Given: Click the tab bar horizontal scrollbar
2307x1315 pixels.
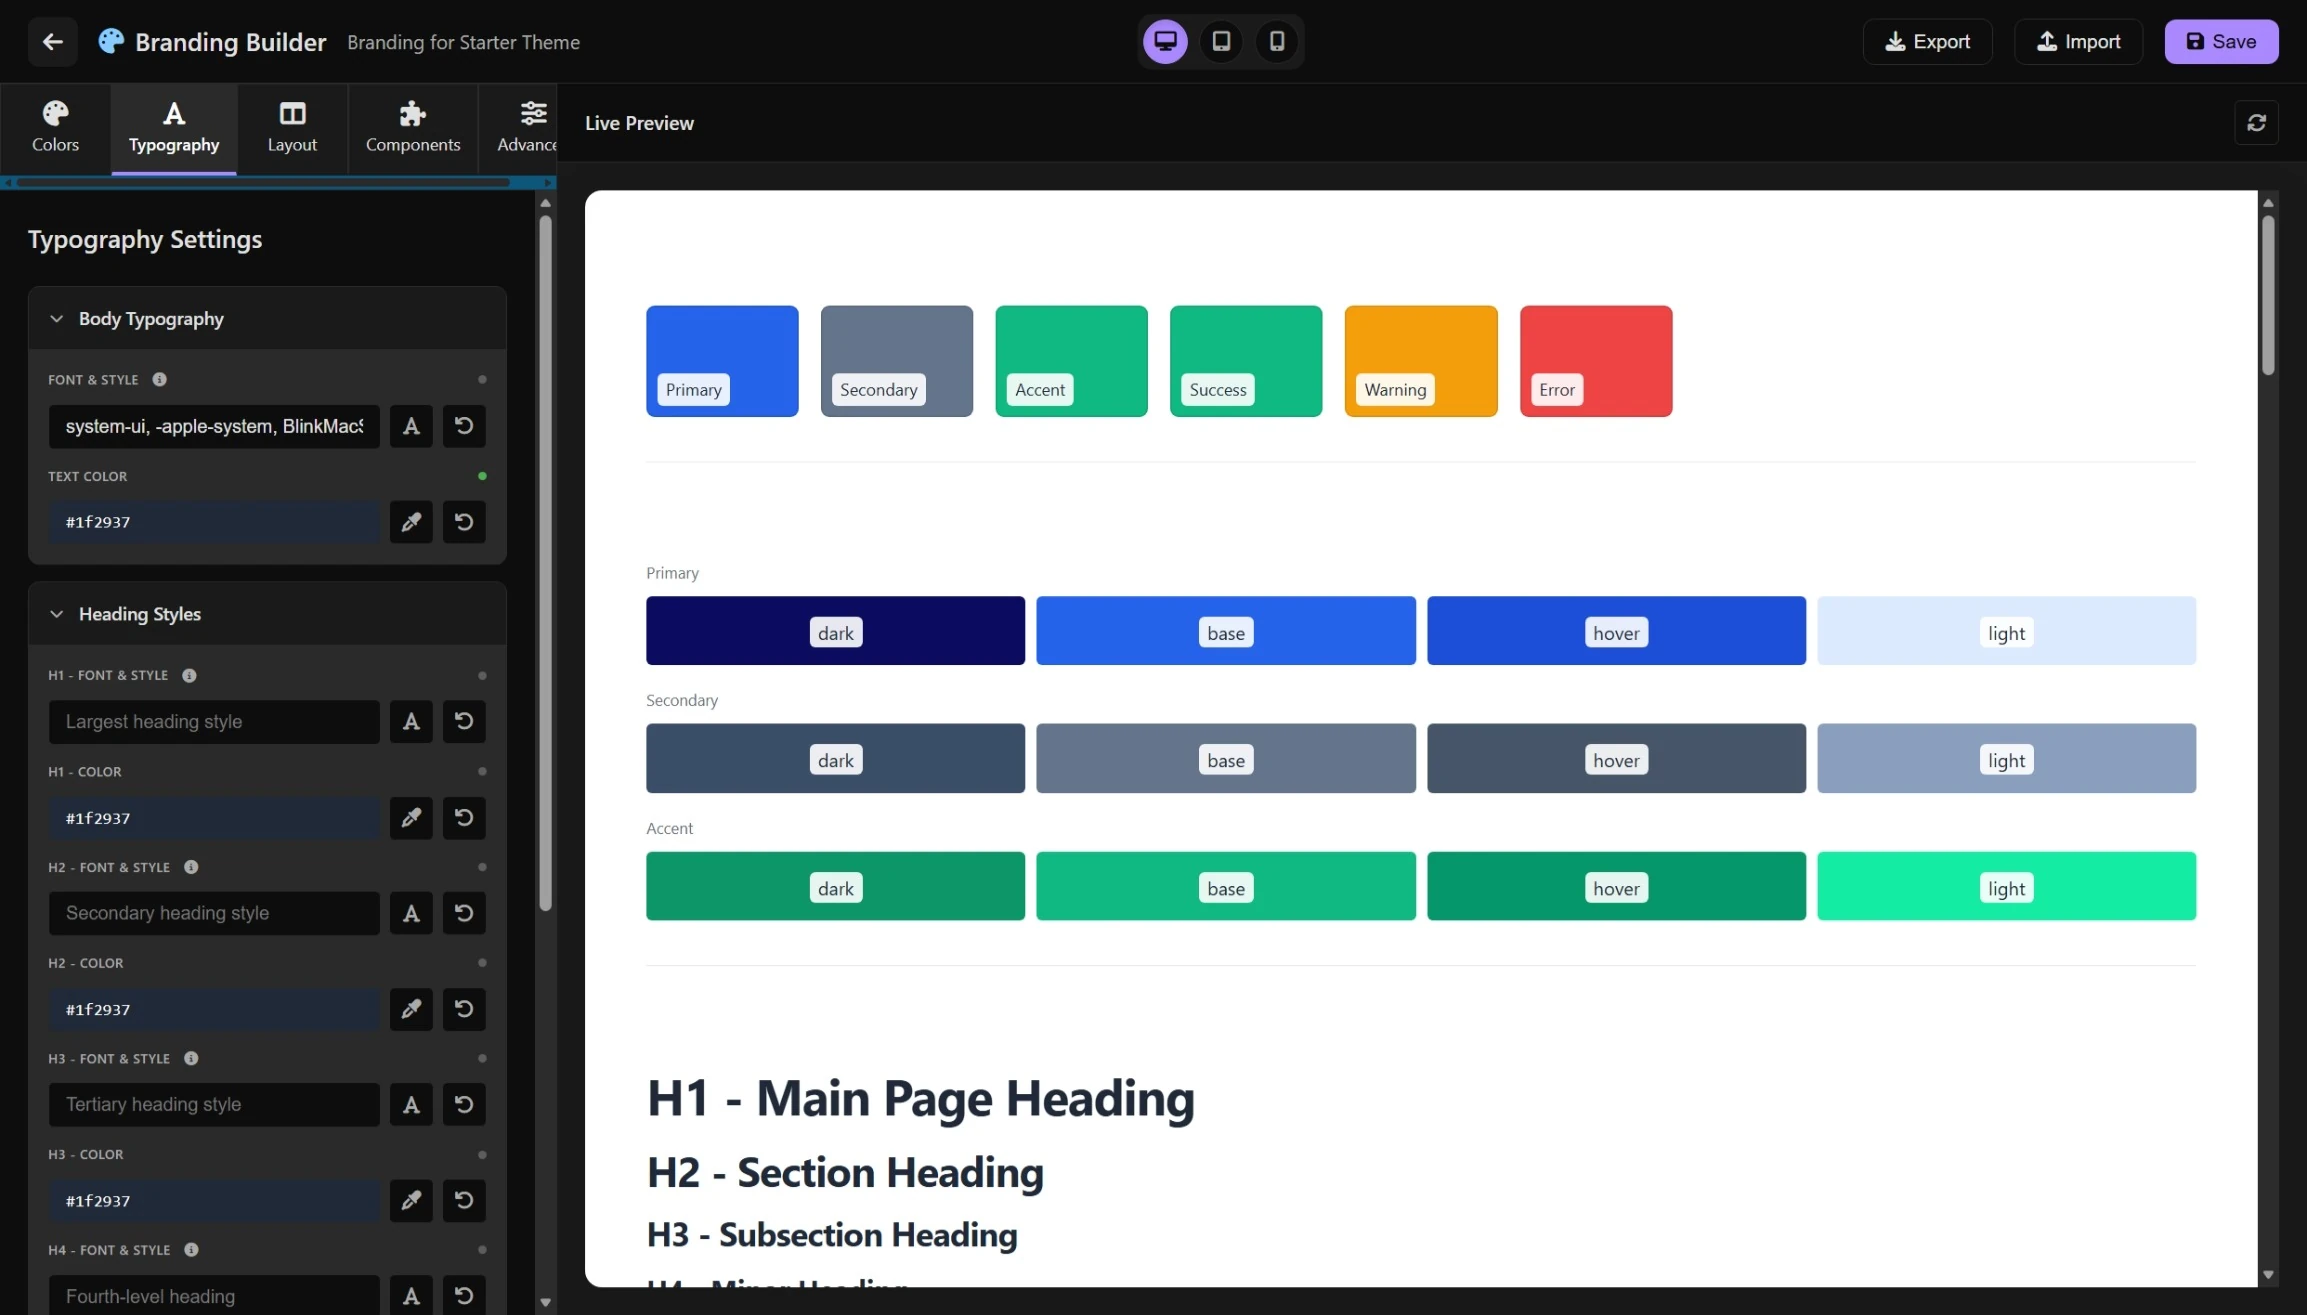Looking at the screenshot, I should point(264,182).
